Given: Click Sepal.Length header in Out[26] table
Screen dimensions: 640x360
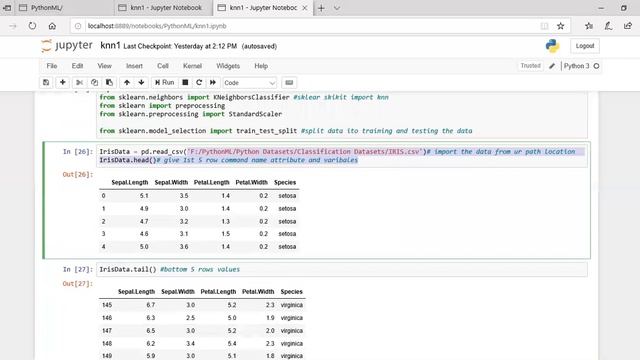Looking at the screenshot, I should coord(130,182).
